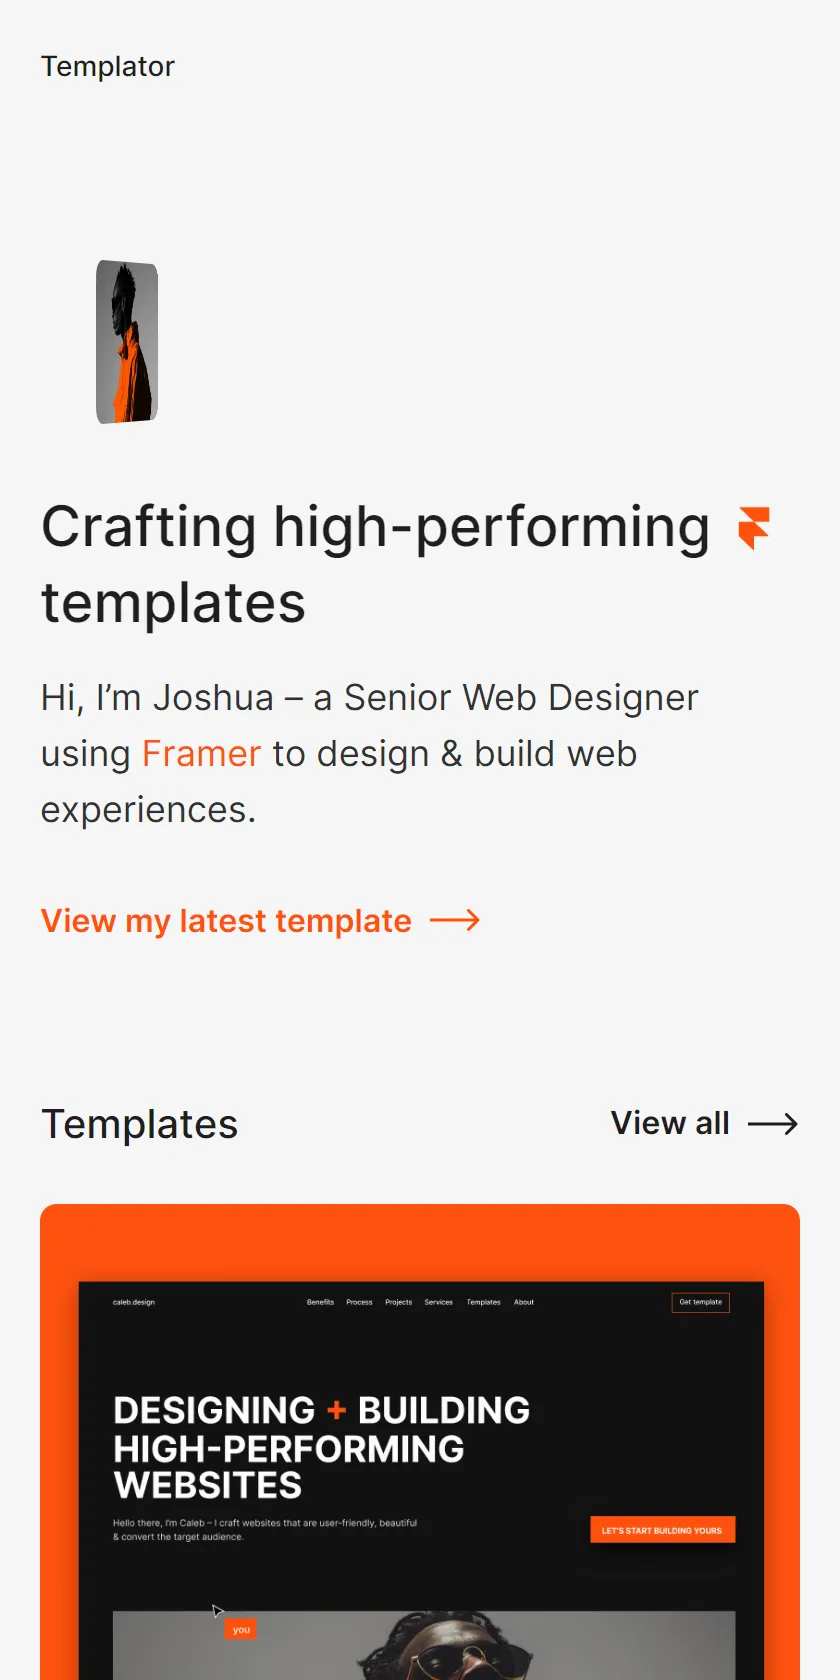Click the black arrow beside View all
This screenshot has width=840, height=1680.
(773, 1124)
